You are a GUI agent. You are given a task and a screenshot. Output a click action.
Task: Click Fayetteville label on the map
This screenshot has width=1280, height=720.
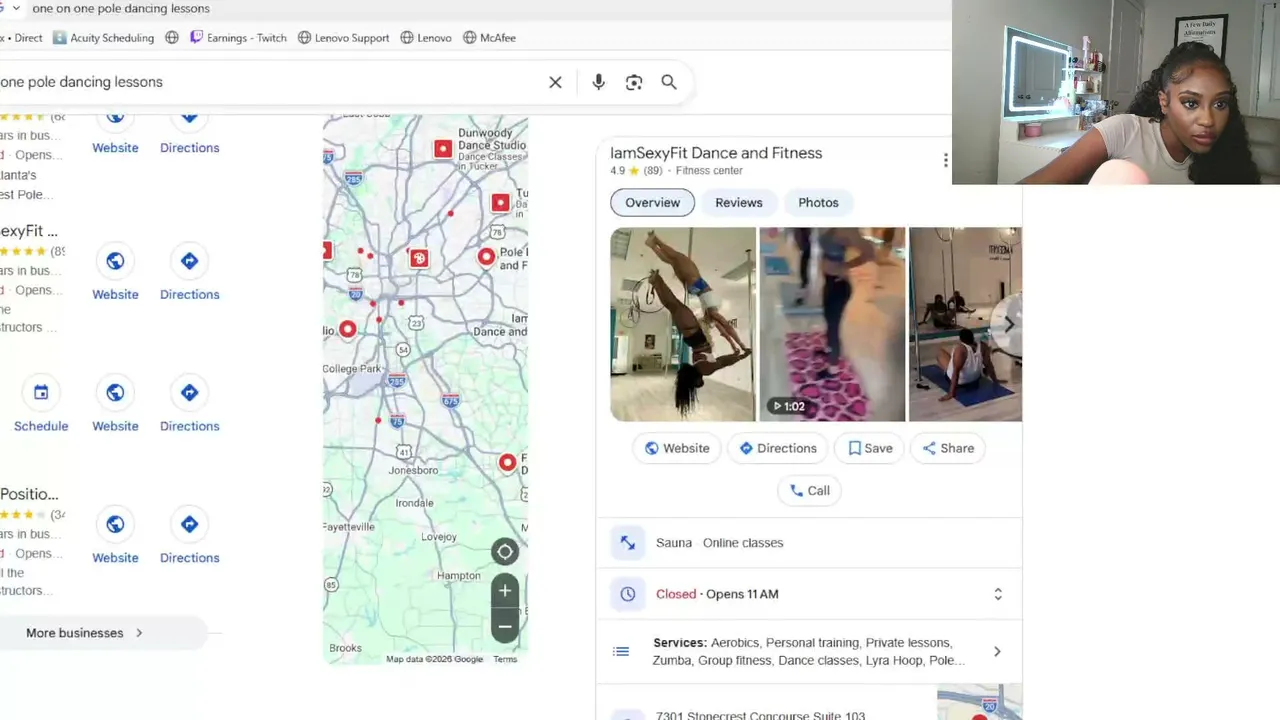[x=349, y=527]
